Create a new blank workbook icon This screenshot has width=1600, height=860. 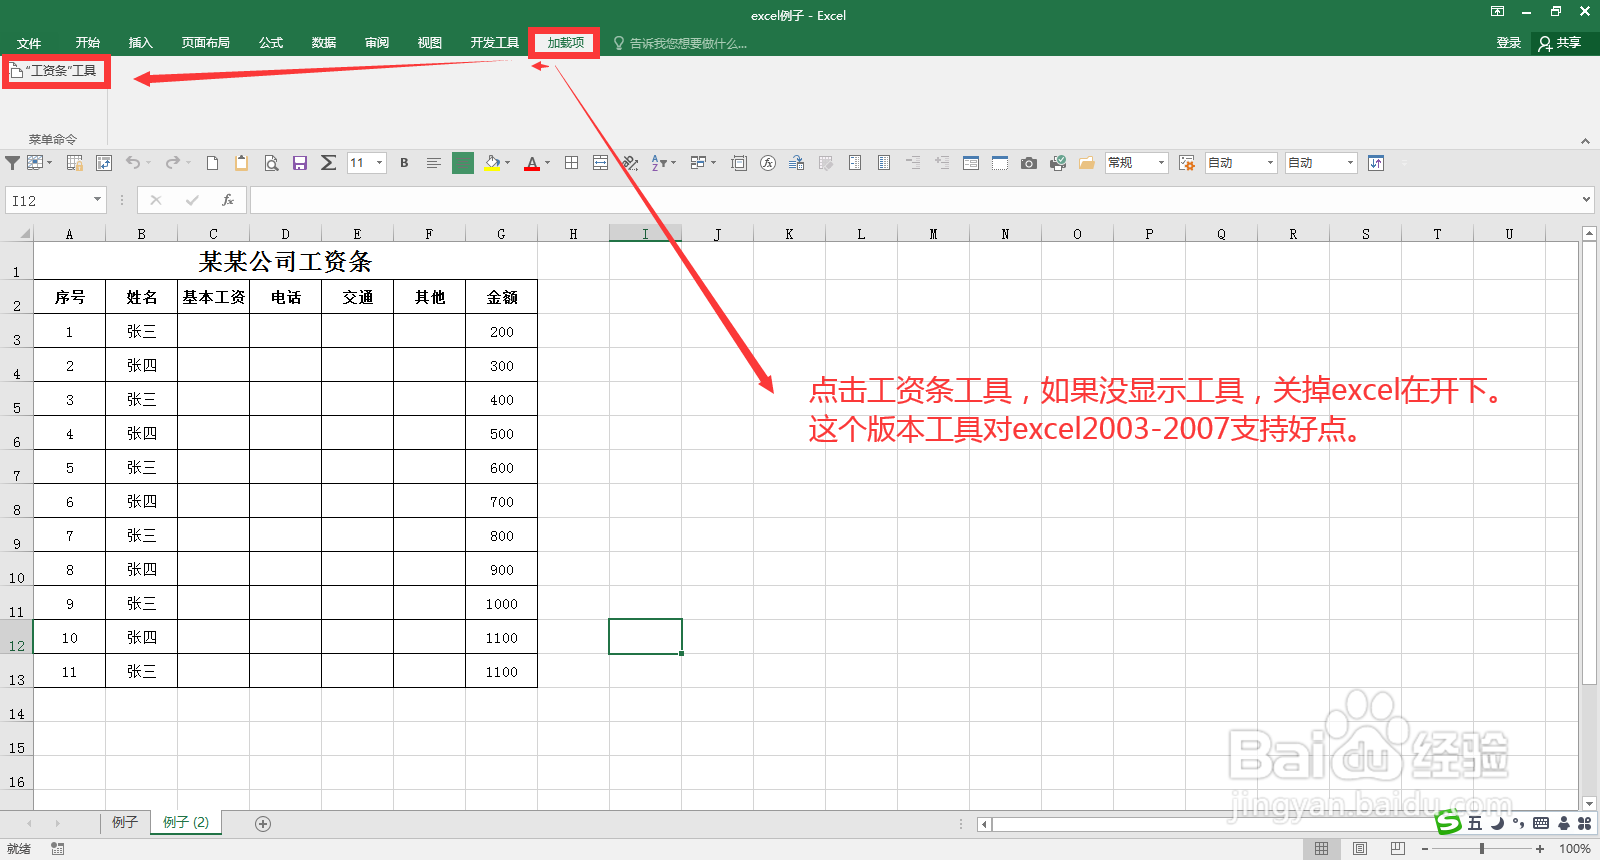tap(212, 163)
